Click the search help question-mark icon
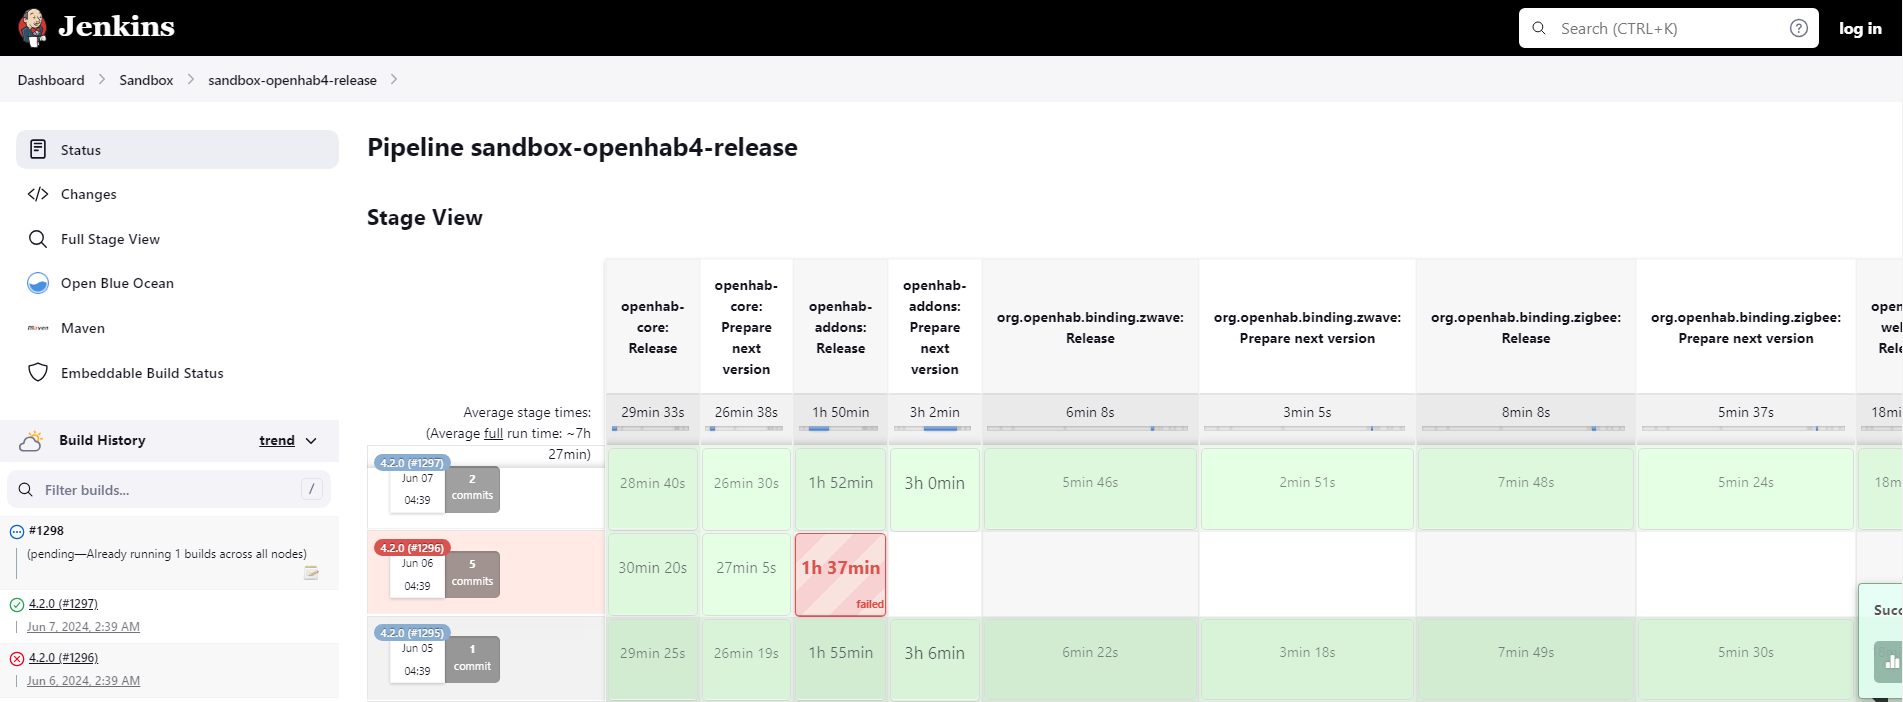The width and height of the screenshot is (1903, 702). [1798, 28]
